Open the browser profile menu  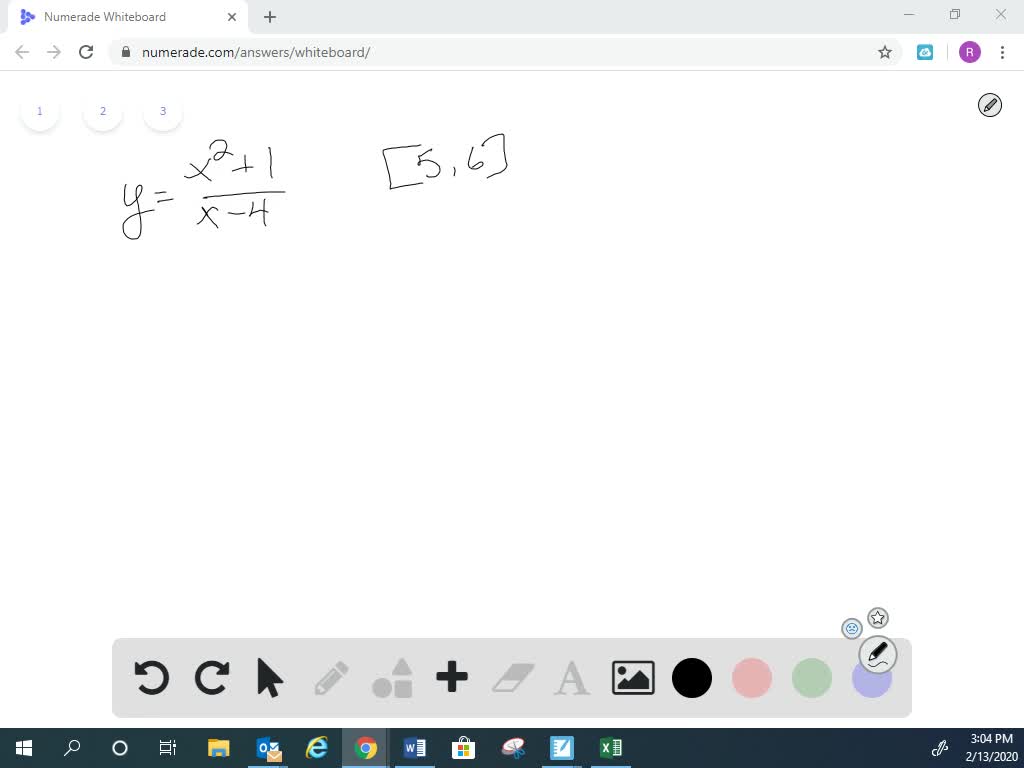(970, 52)
